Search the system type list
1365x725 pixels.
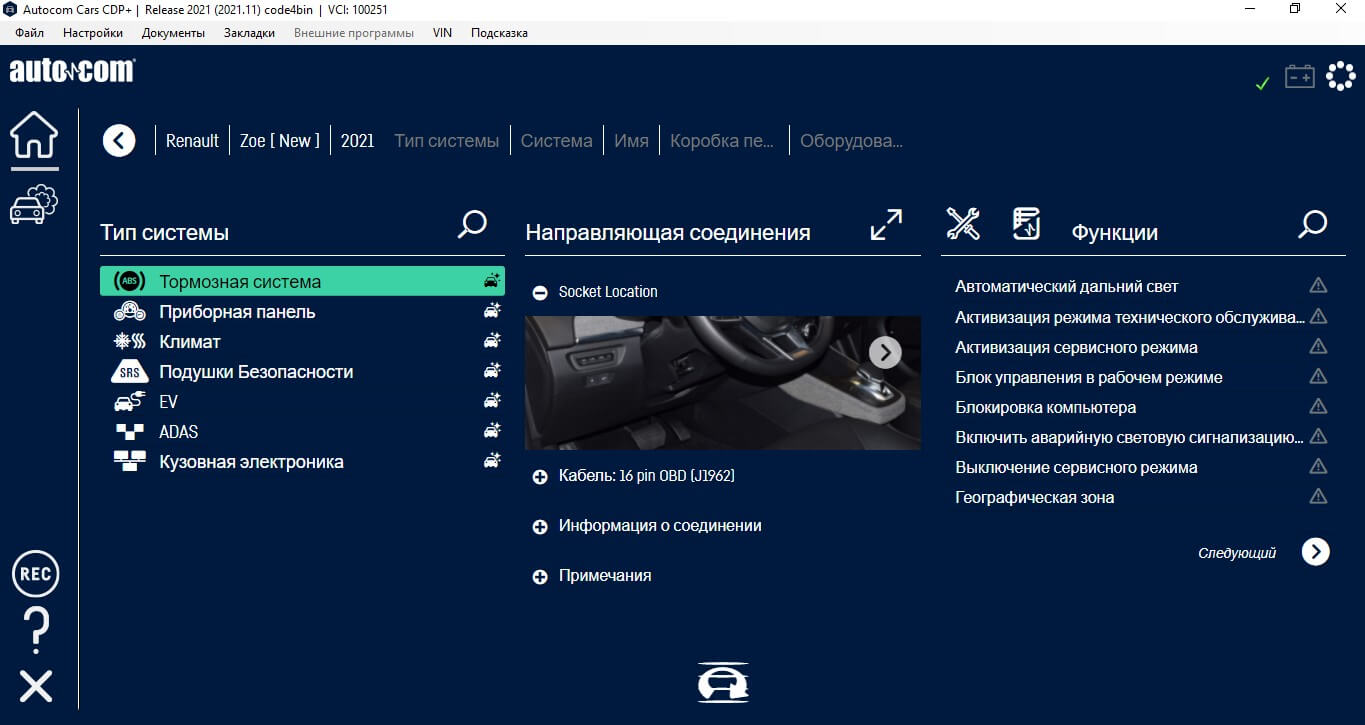click(472, 224)
